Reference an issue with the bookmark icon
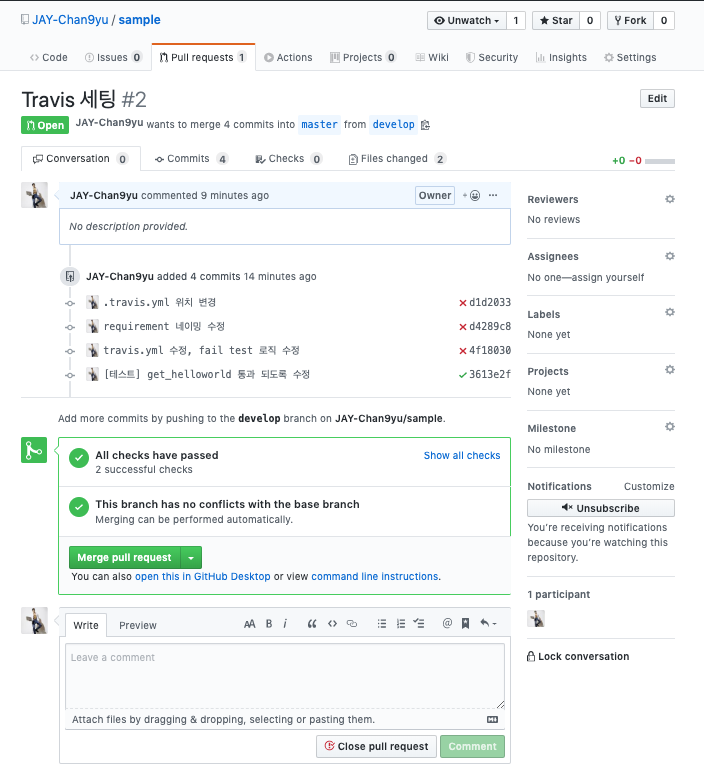 tap(465, 624)
